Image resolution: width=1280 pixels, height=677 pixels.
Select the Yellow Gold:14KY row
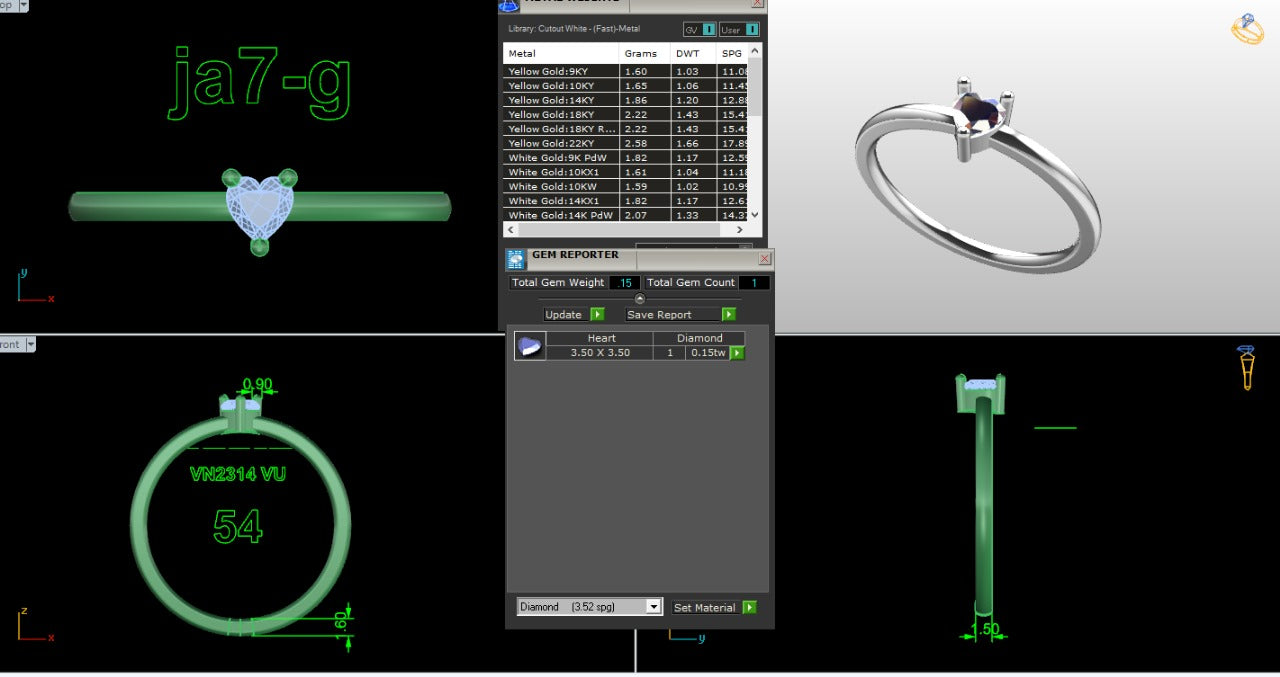(x=625, y=100)
